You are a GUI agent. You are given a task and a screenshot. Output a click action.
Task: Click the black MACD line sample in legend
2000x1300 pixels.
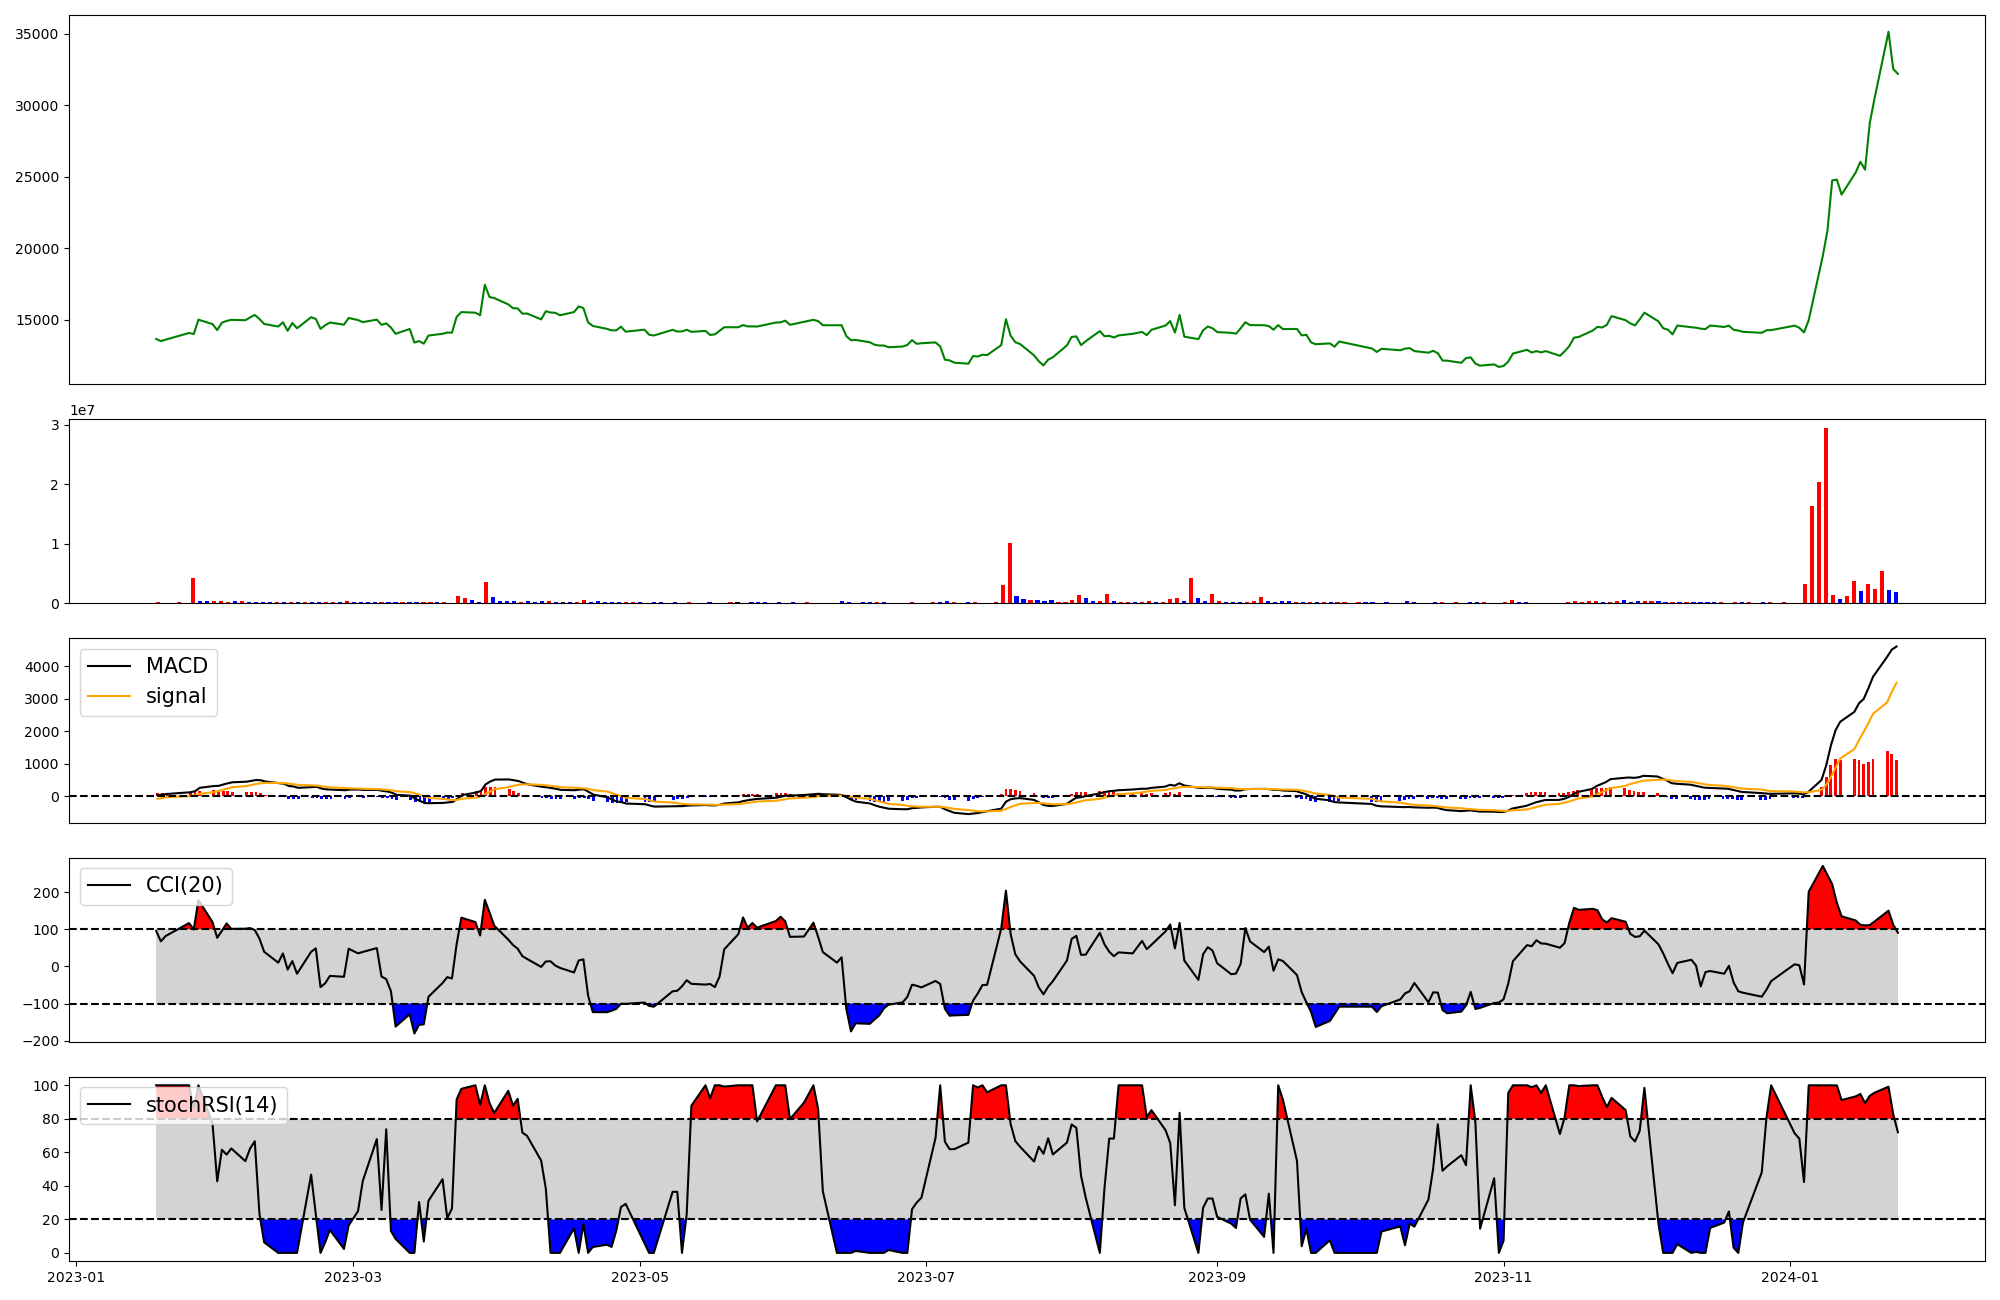pyautogui.click(x=109, y=666)
